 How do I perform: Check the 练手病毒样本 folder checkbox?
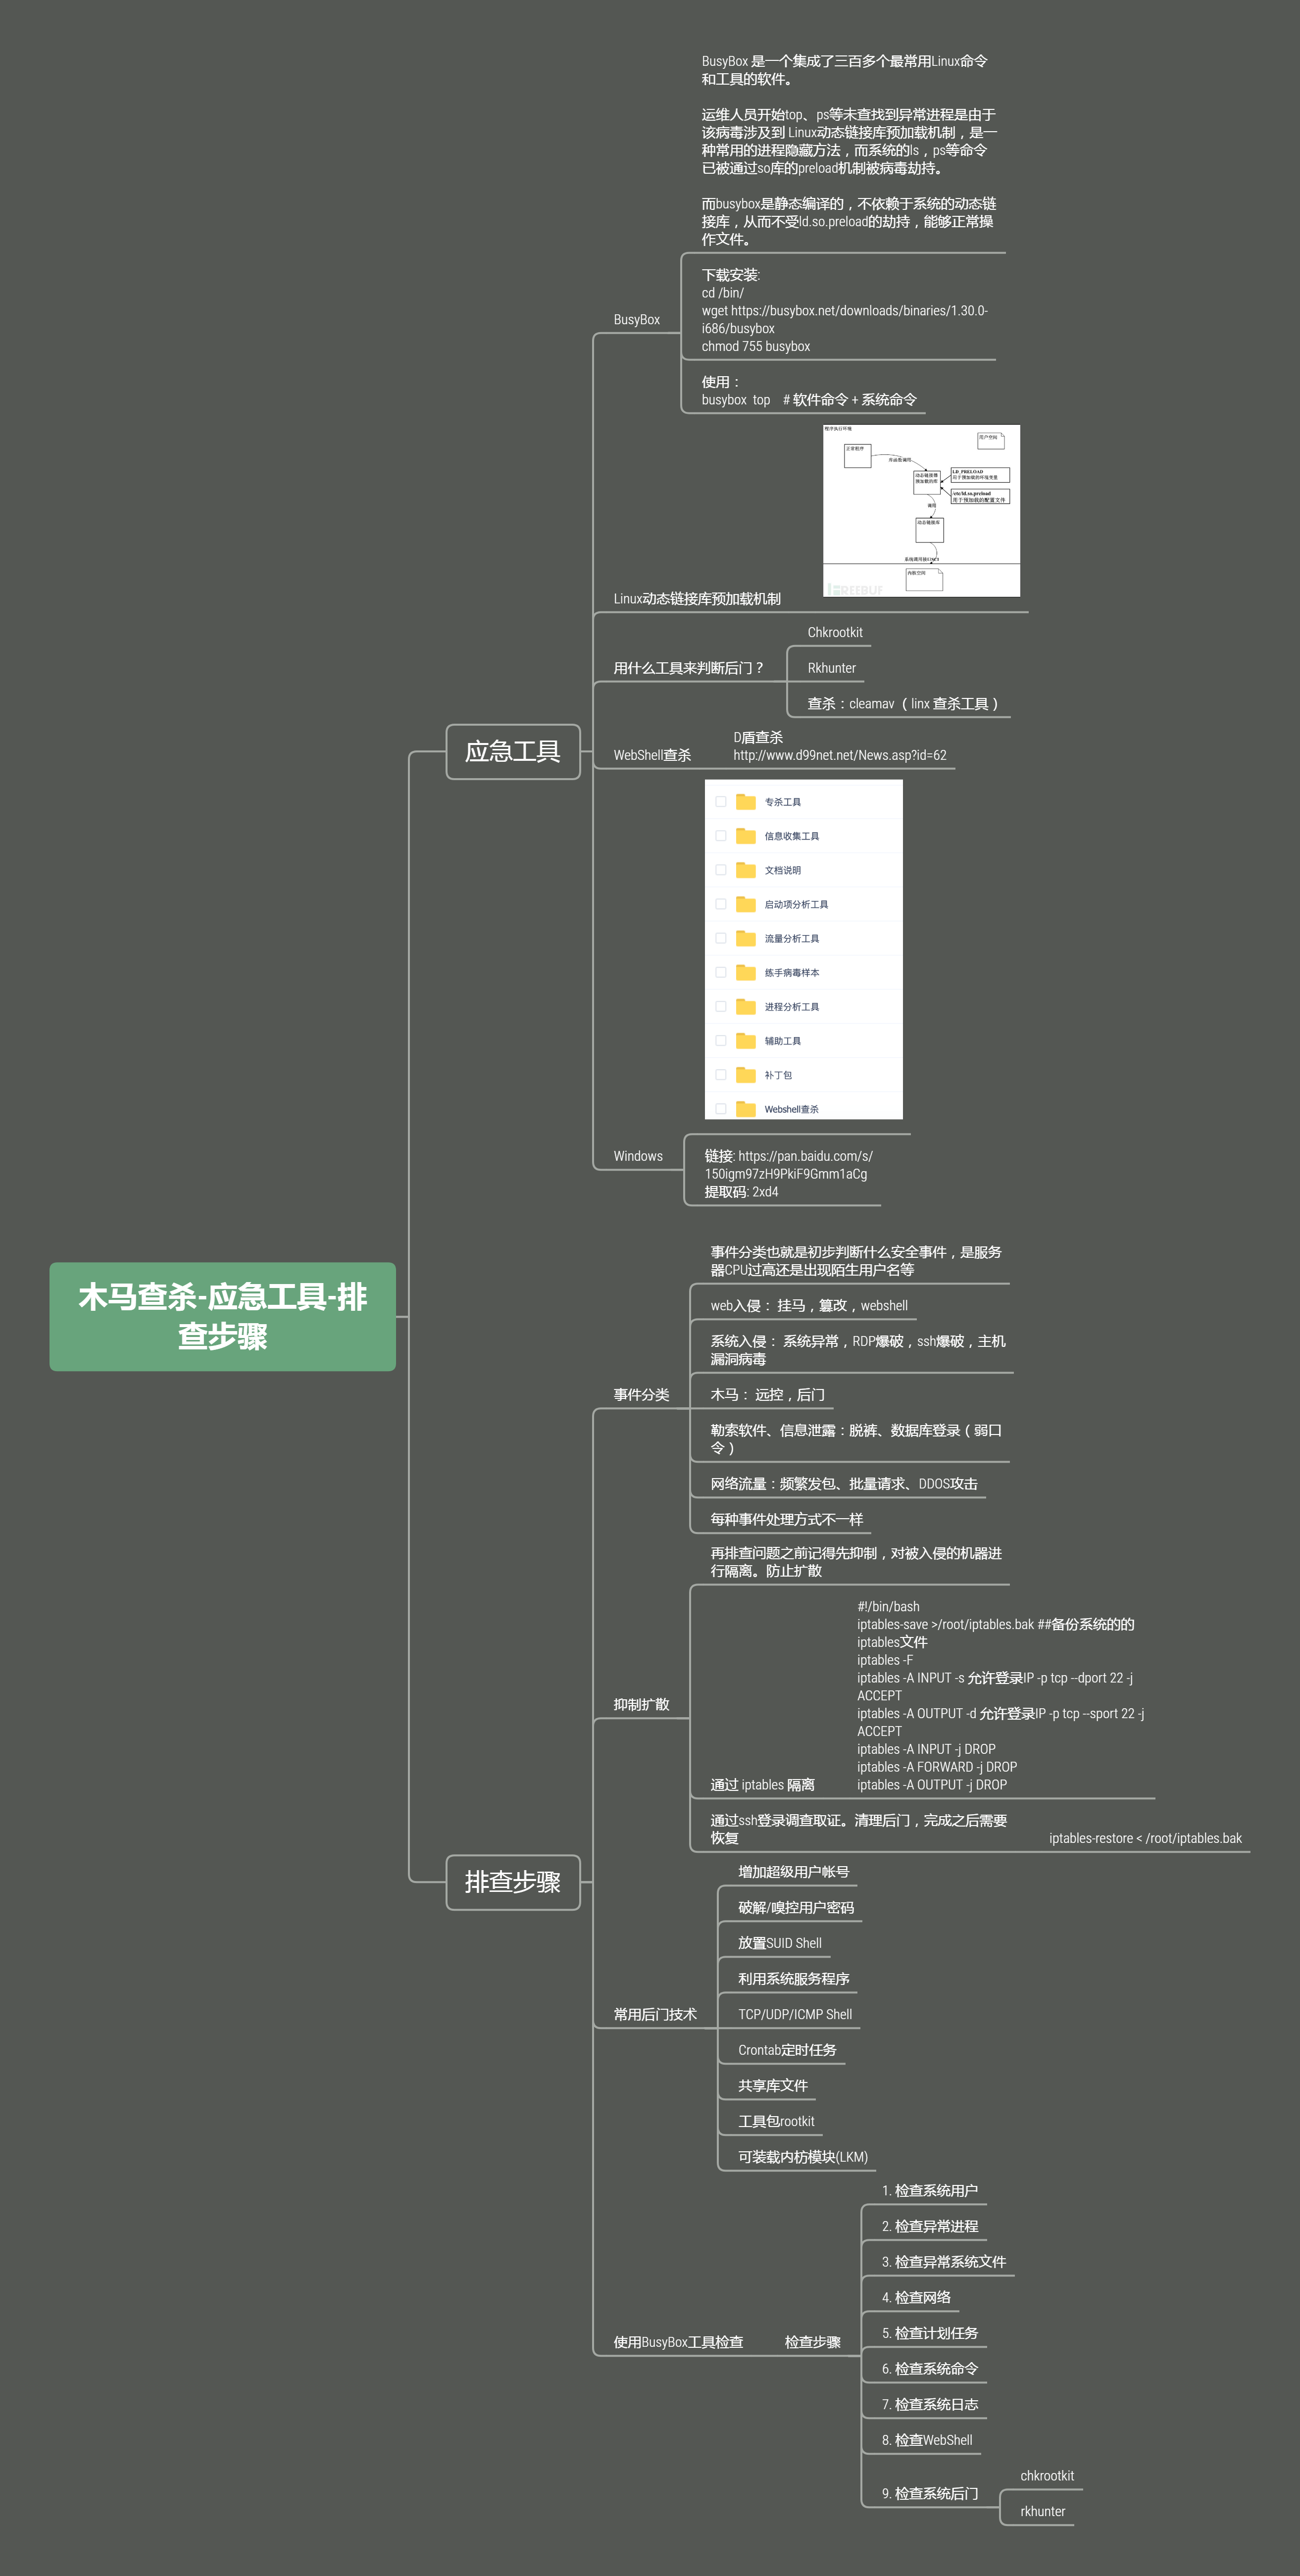click(x=721, y=972)
